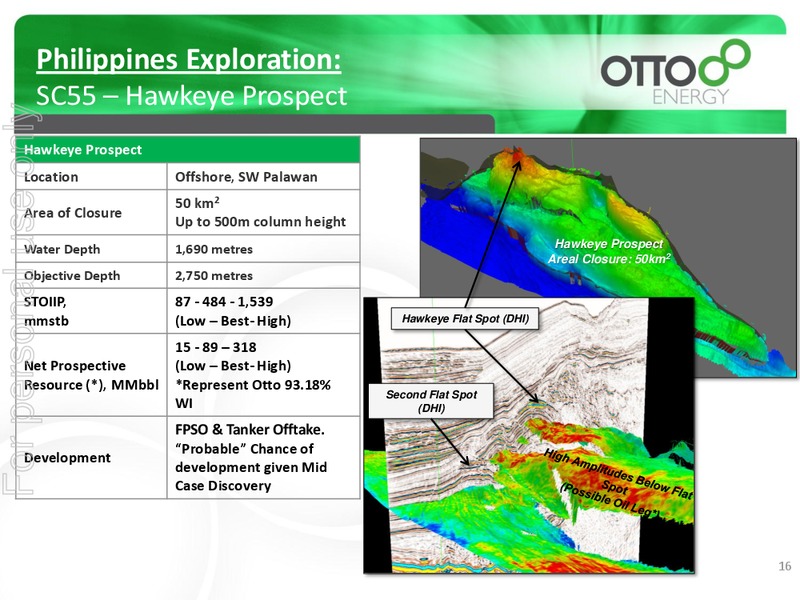This screenshot has height=600, width=800.
Task: Click the 'Second Flat Spot (DHI)' label box
Action: click(431, 401)
